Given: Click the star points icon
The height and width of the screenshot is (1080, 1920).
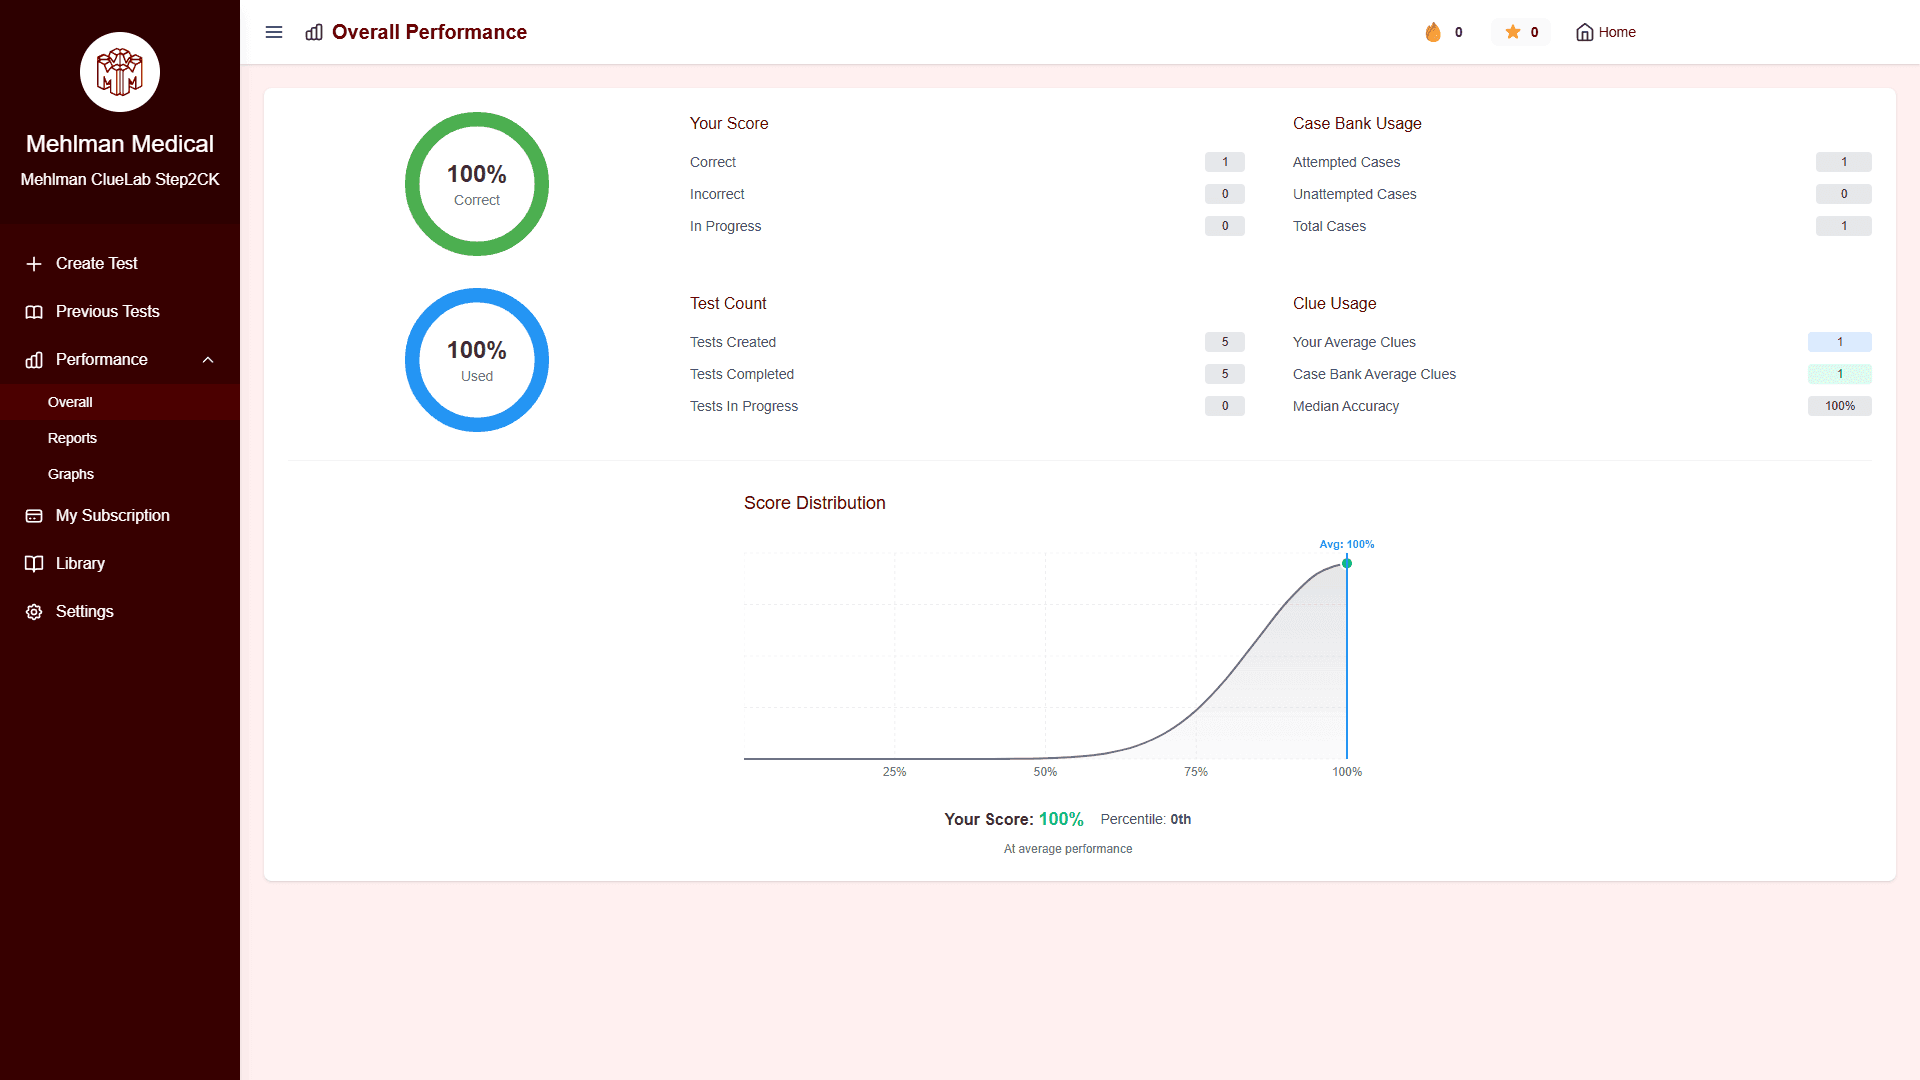Looking at the screenshot, I should pos(1513,32).
